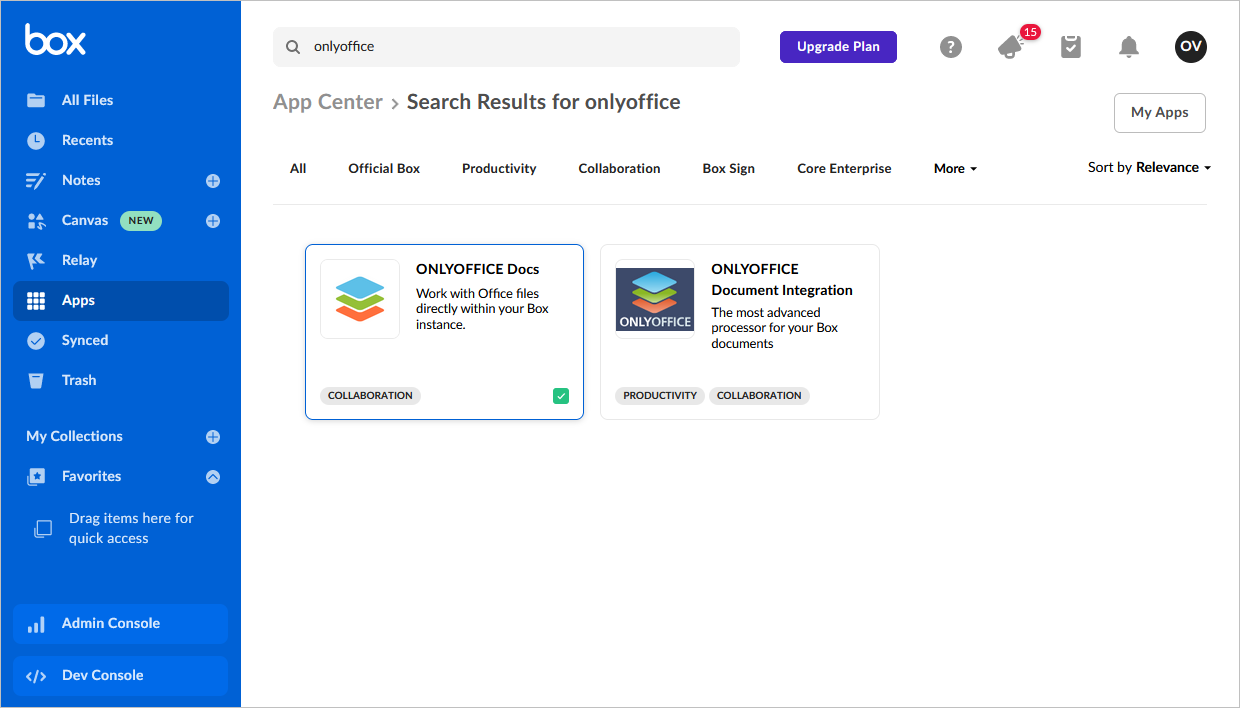Screen dimensions: 1240x708
Task: Add a new Note with the plus button
Action: click(212, 180)
